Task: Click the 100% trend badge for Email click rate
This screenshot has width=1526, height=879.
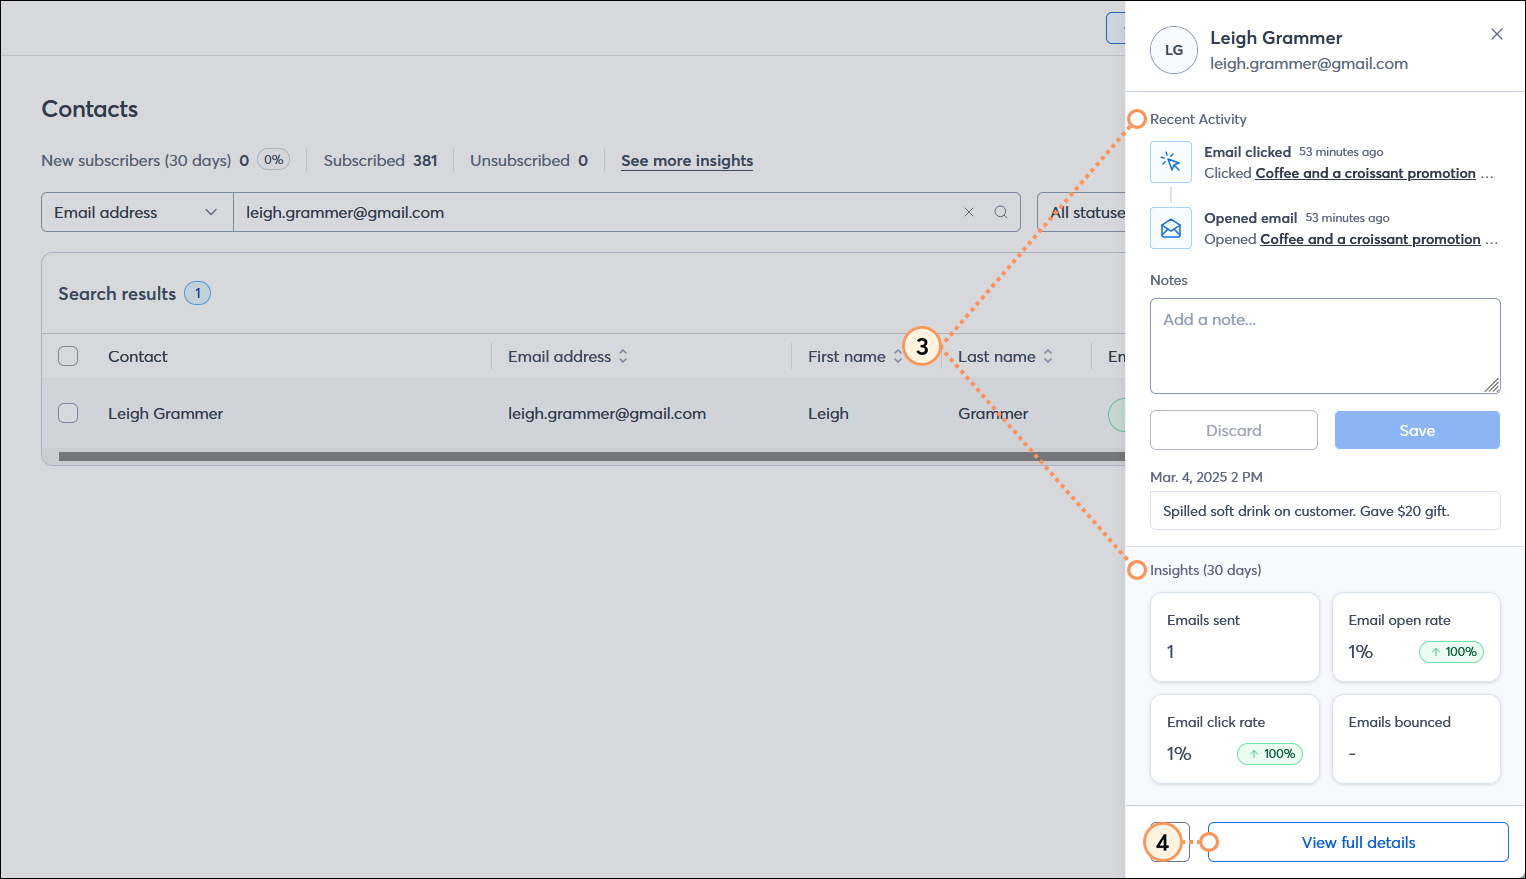Action: point(1269,754)
